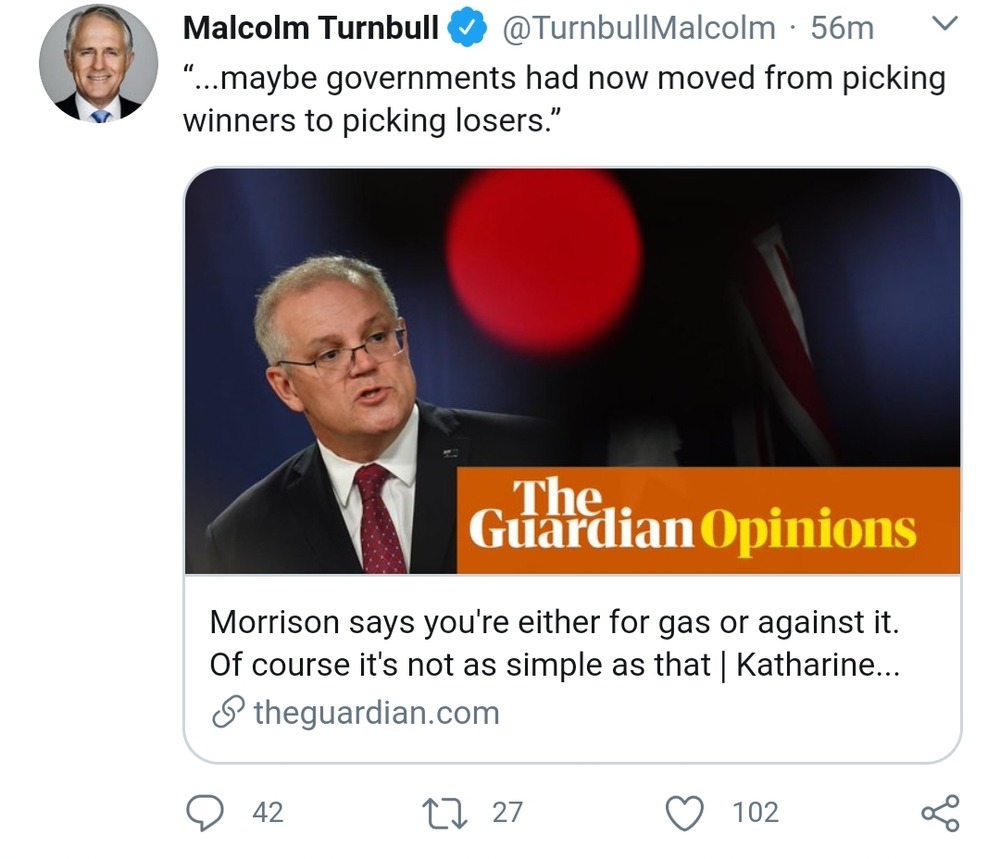The image size is (1000, 859).
Task: Click the reply count of 42
Action: click(267, 813)
